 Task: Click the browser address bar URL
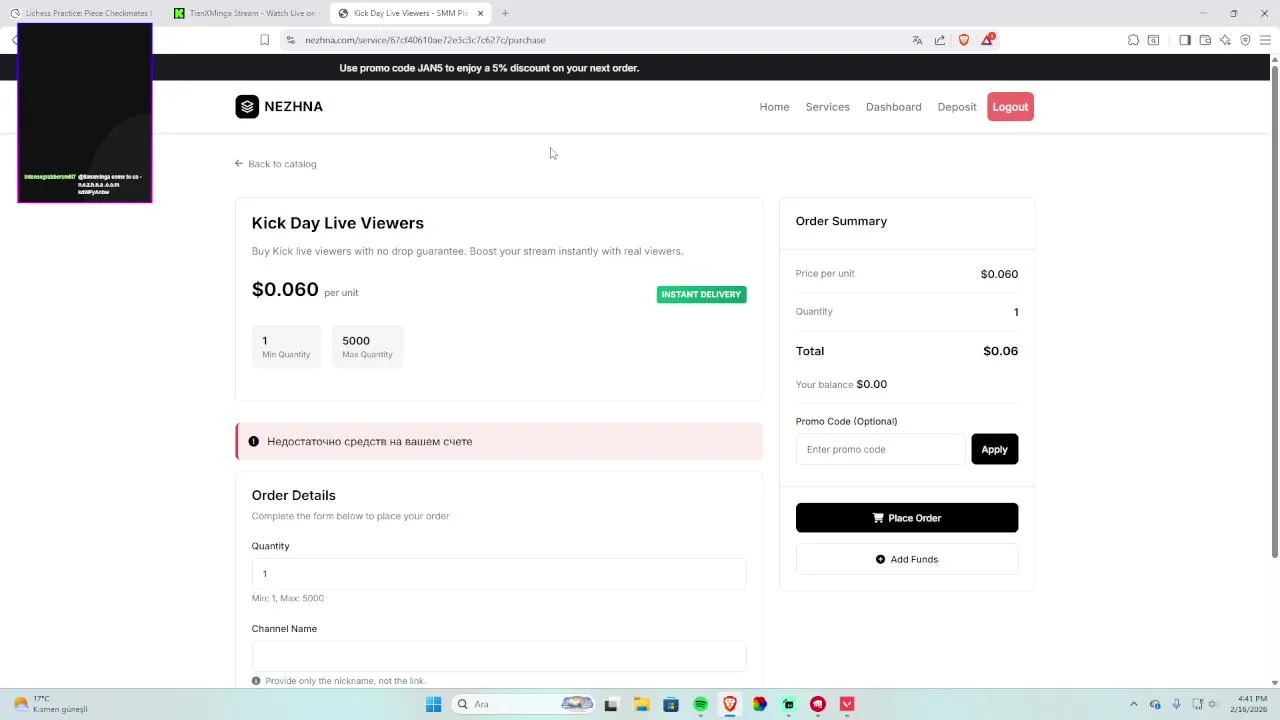[425, 40]
